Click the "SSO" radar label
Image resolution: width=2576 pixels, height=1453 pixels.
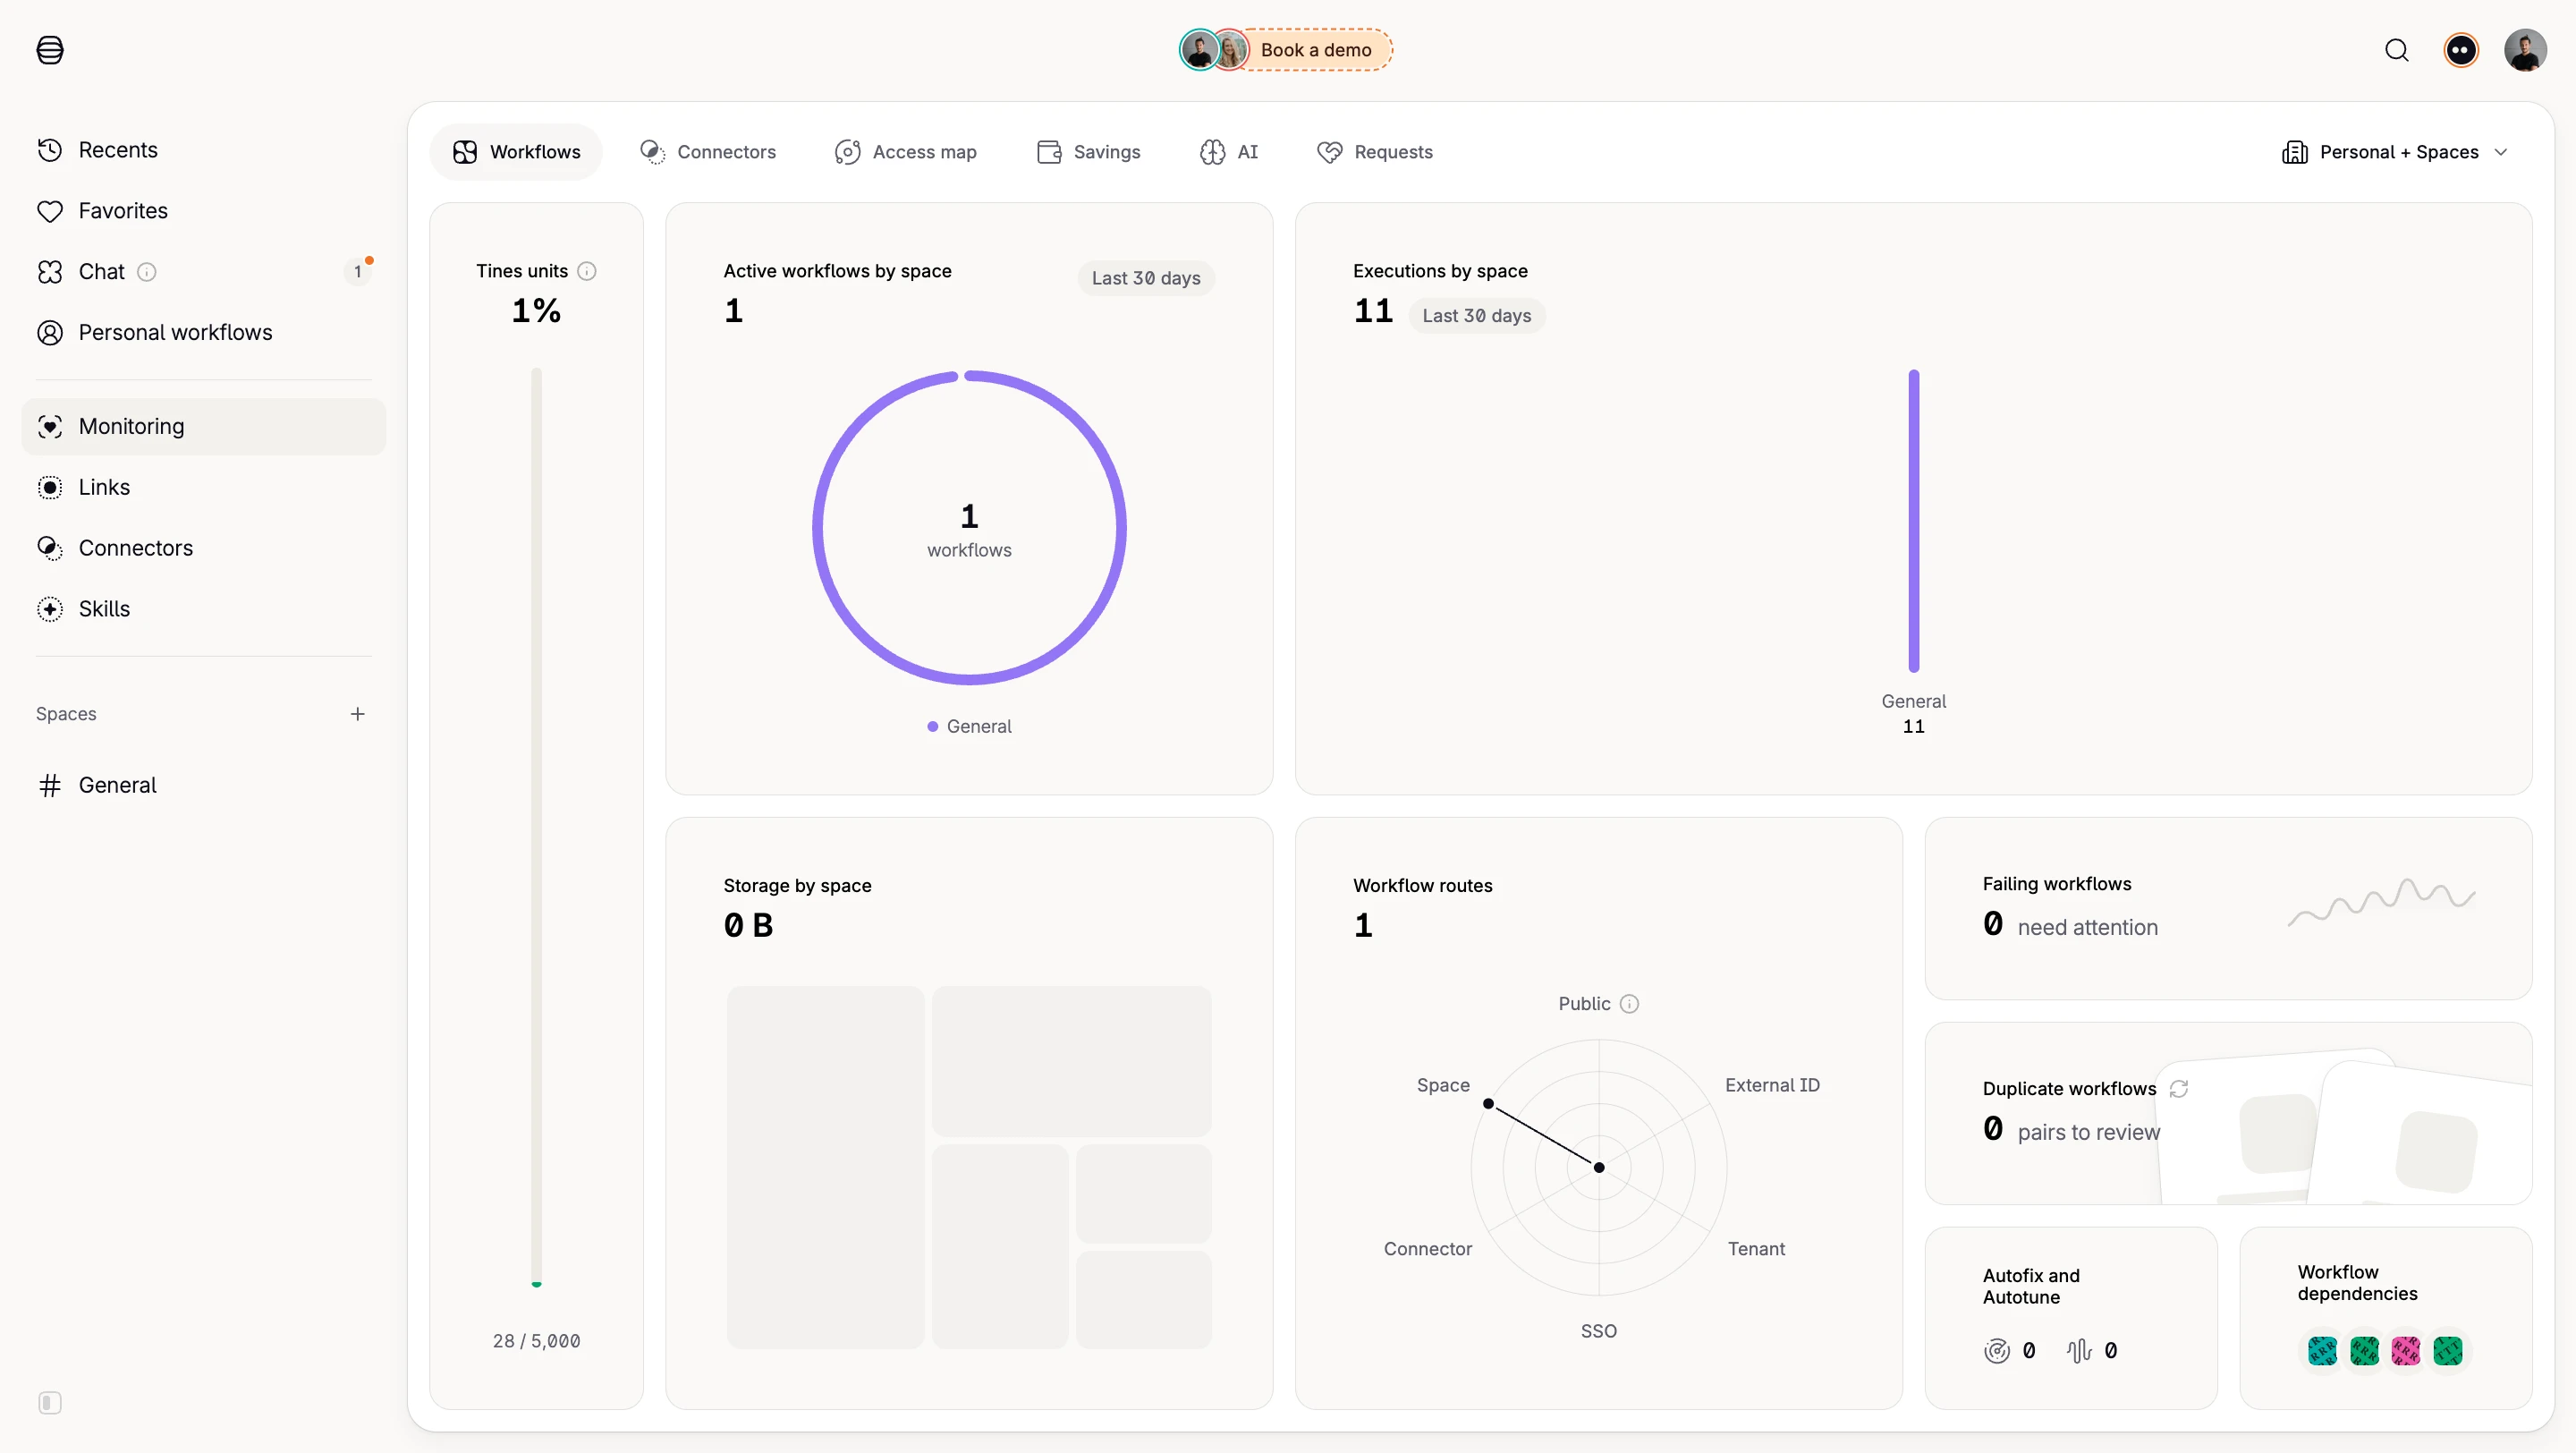[x=1598, y=1332]
